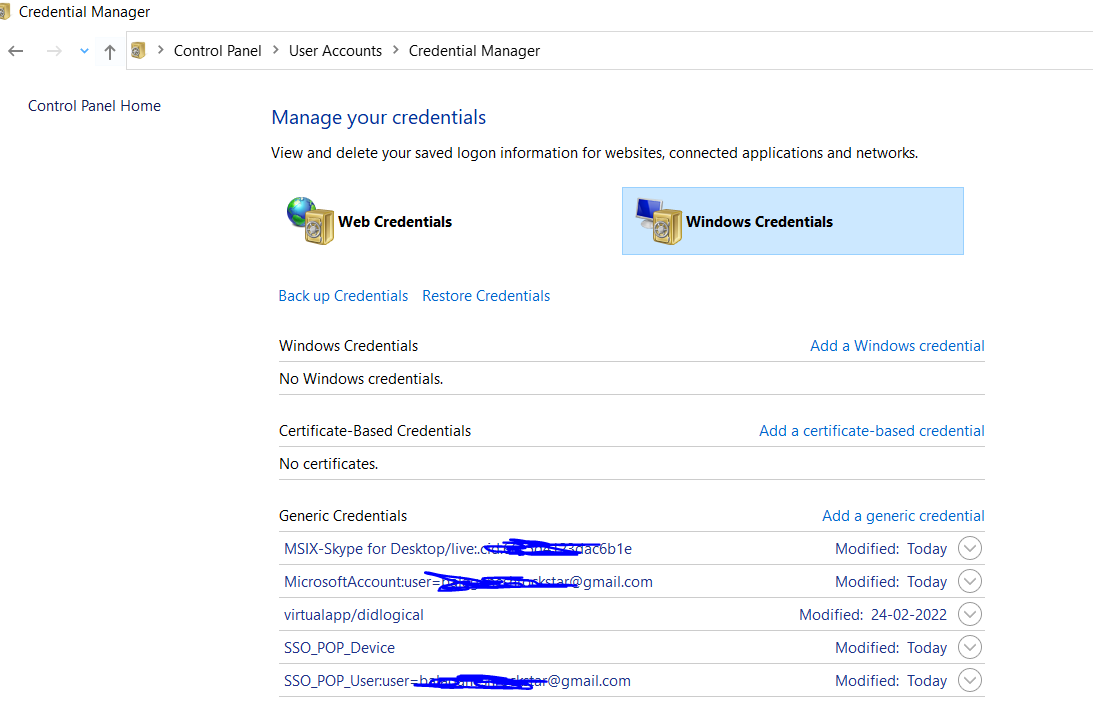Click the Modified 24-02-2022 date text
The height and width of the screenshot is (703, 1093).
pos(873,615)
